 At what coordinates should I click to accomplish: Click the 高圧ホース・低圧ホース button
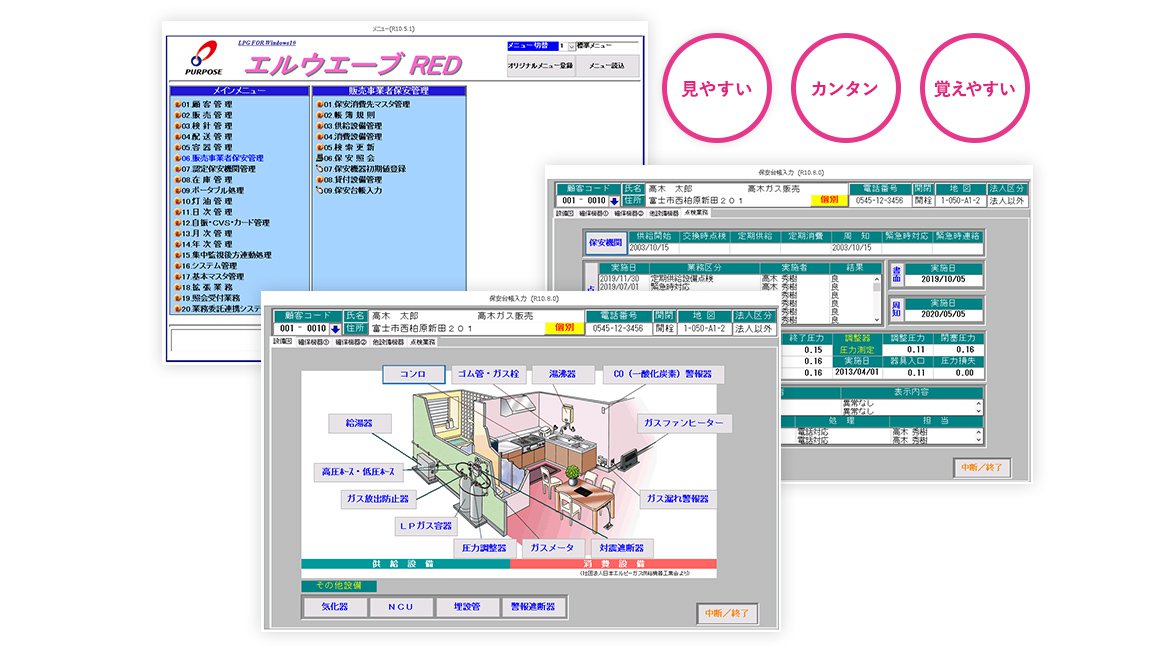coord(358,472)
